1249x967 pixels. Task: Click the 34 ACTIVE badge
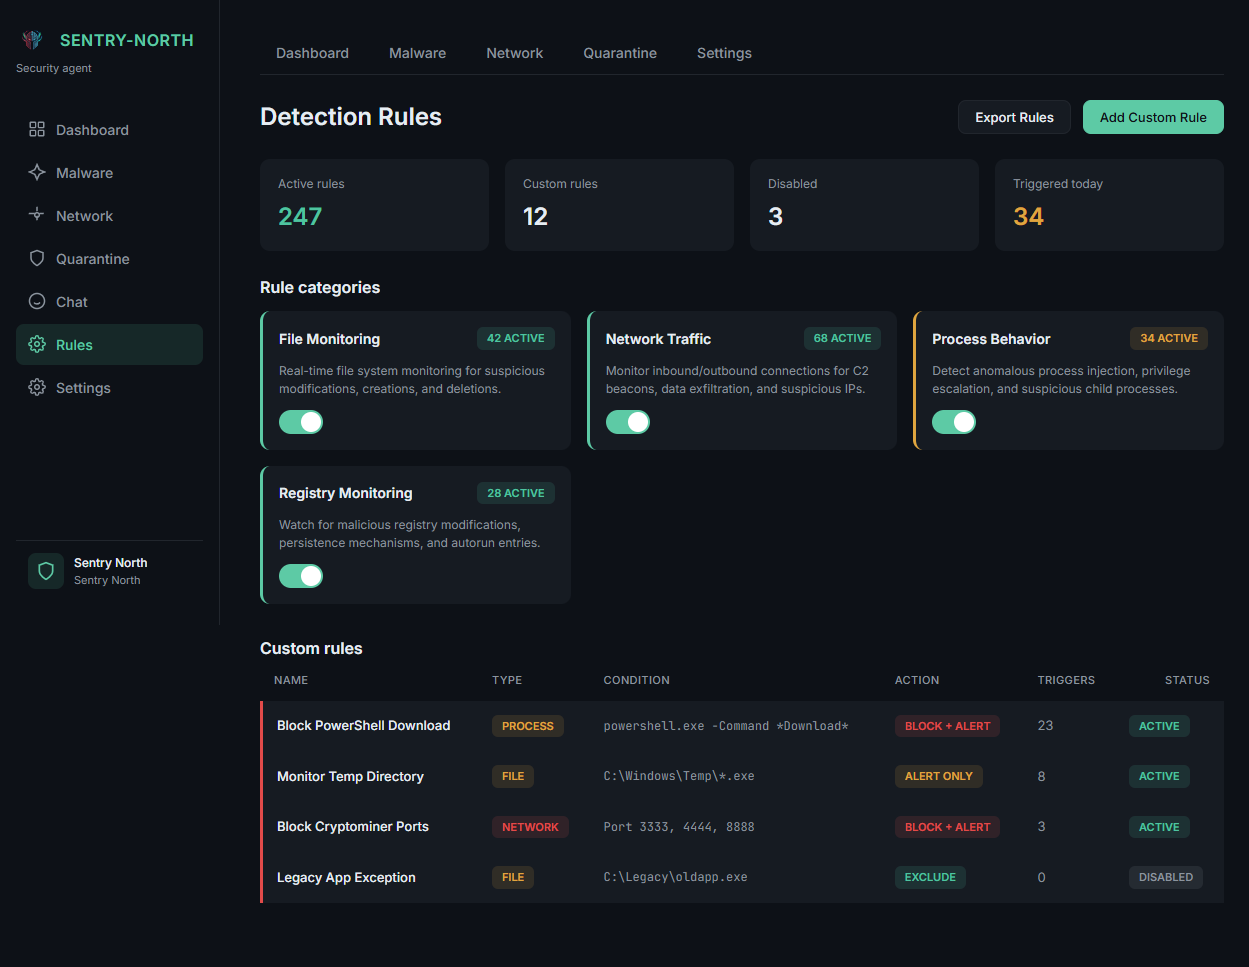[x=1169, y=338]
